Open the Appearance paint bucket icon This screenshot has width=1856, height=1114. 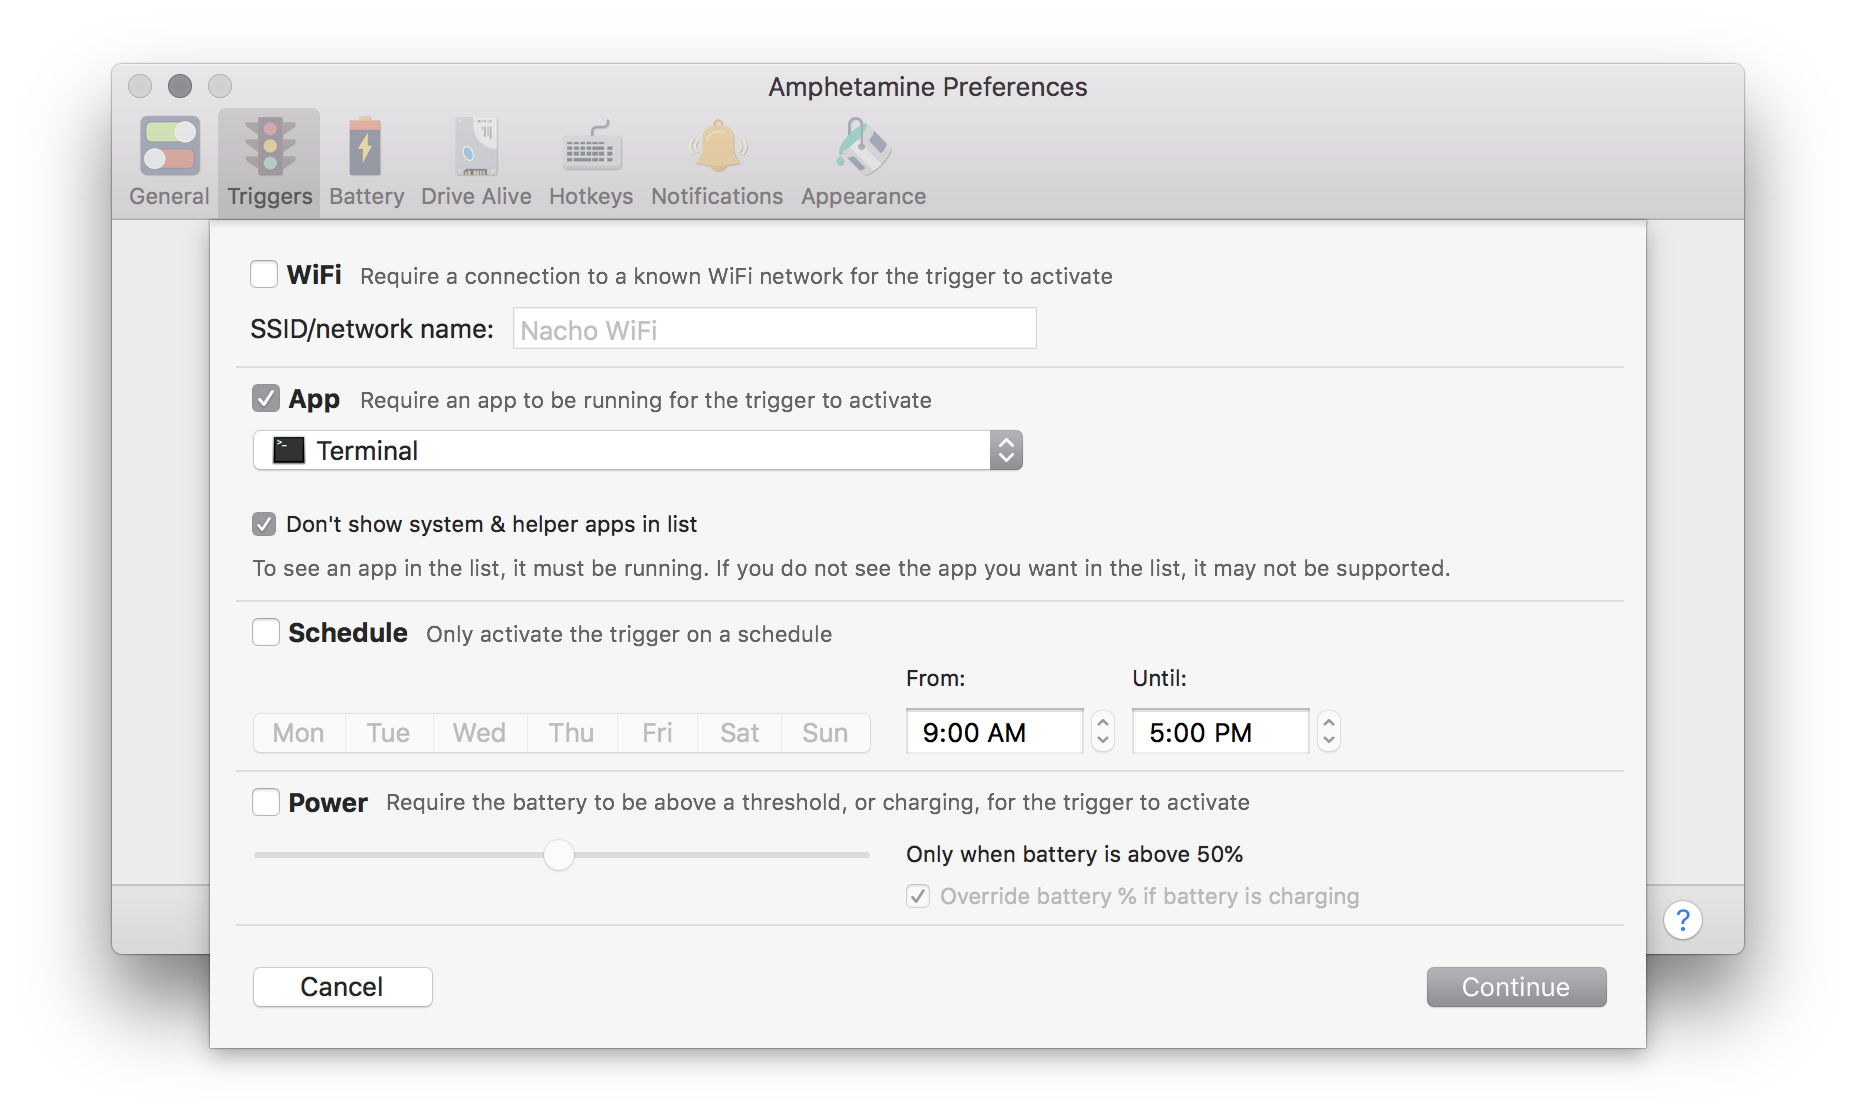pos(863,146)
